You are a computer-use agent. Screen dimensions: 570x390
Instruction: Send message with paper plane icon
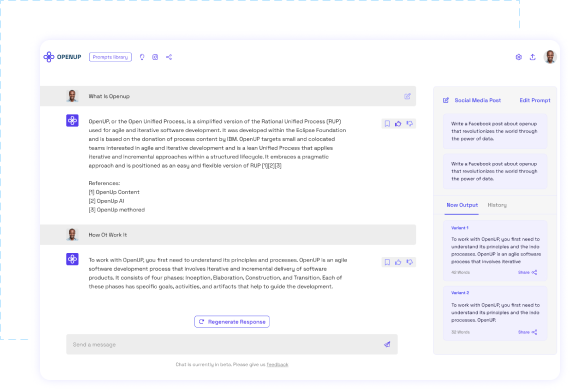coord(387,344)
